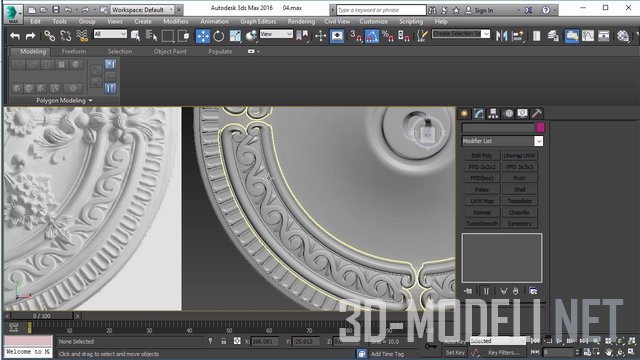
Task: Click the Set Key button
Action: pos(455,353)
